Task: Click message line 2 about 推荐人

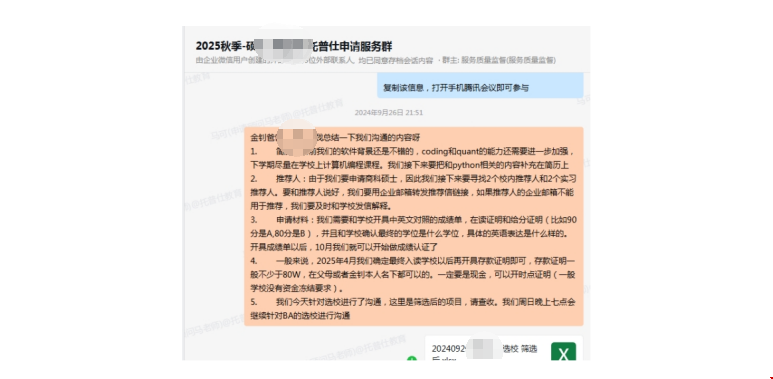Action: click(414, 192)
